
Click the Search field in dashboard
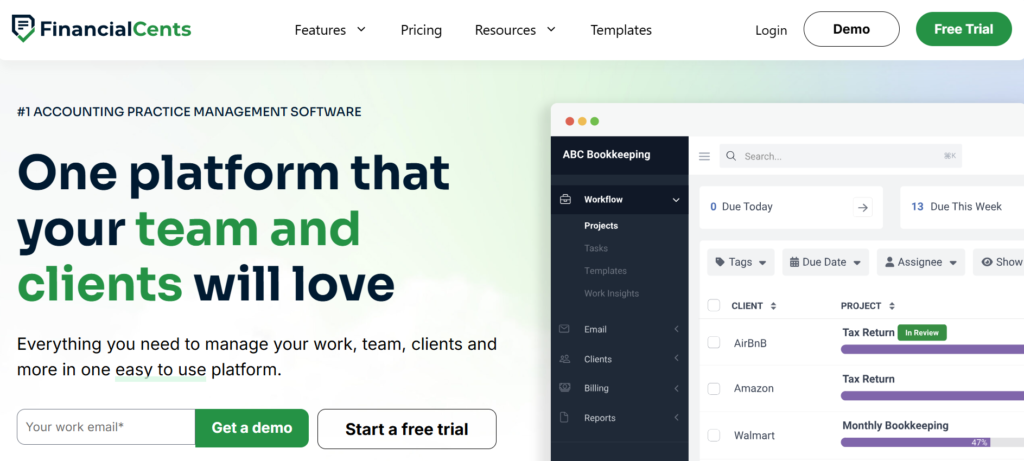pos(840,156)
